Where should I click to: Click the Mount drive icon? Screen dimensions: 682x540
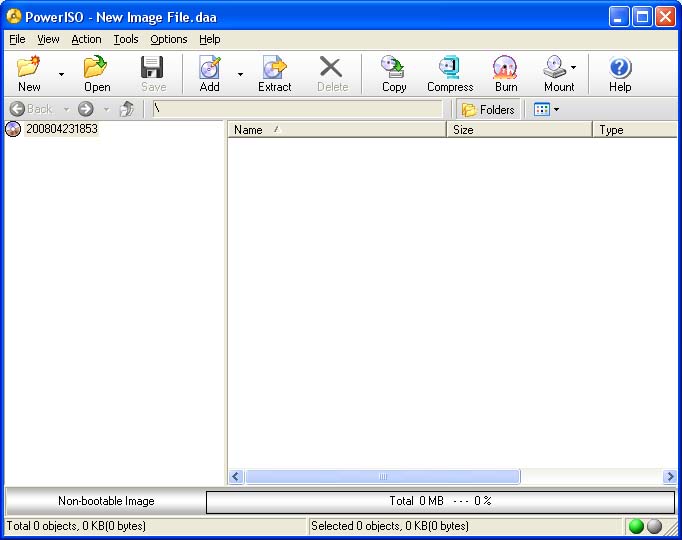[x=555, y=67]
